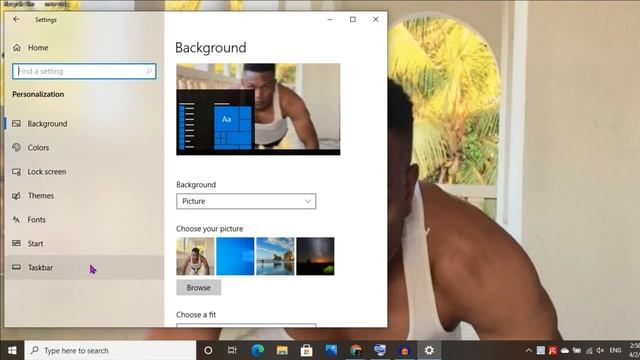
Task: Go back using the Settings back arrow
Action: pyautogui.click(x=16, y=19)
